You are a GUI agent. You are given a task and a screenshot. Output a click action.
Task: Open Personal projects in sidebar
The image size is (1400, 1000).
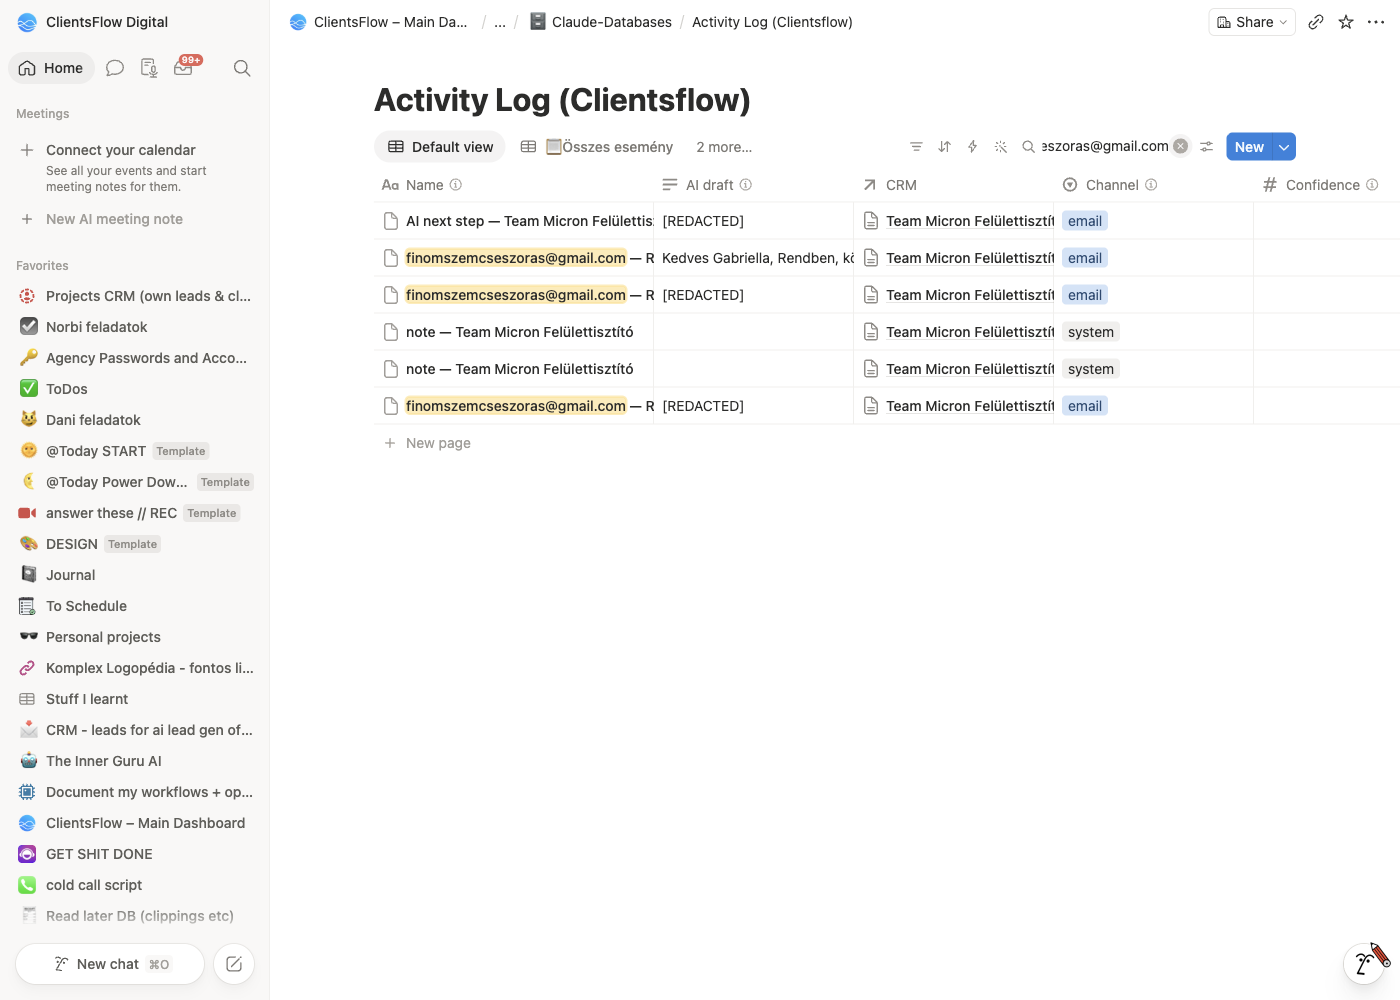135,637
